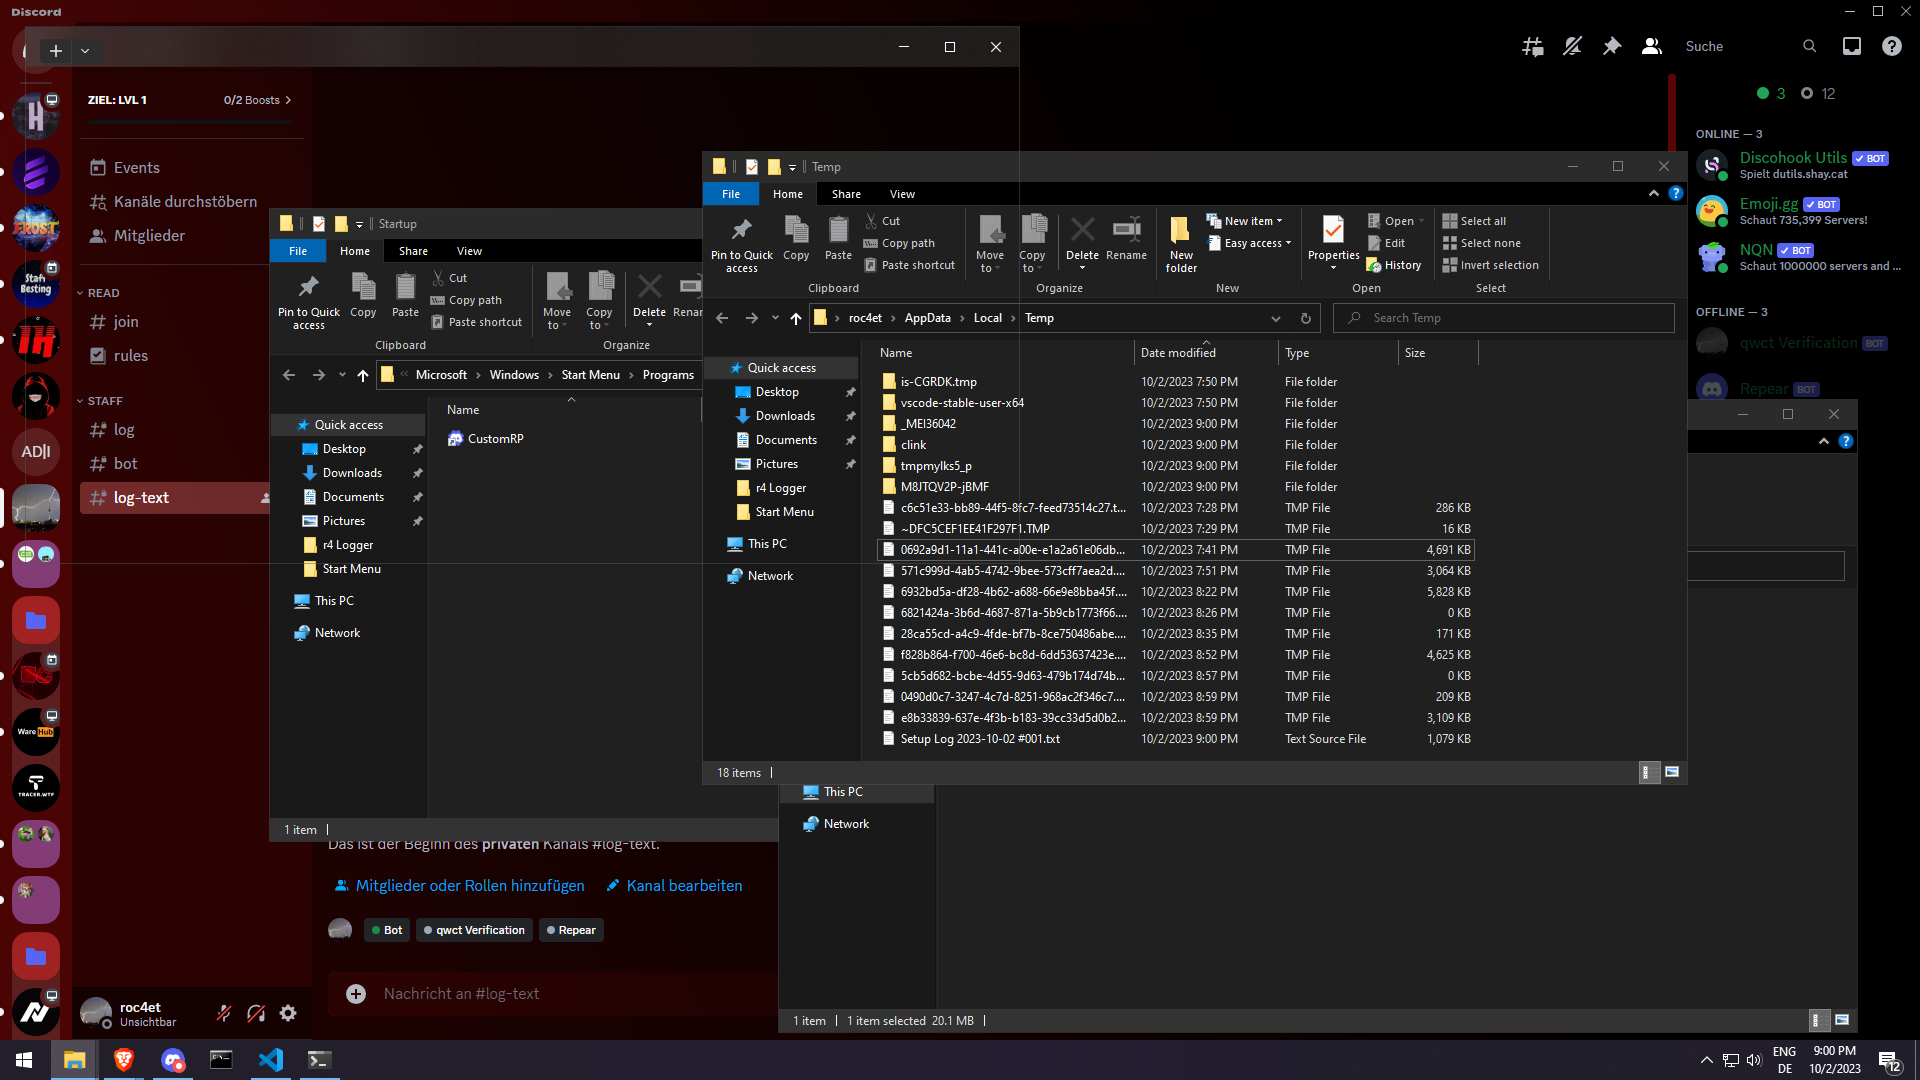Click Paste icon in Temp window ribbon

(x=838, y=239)
